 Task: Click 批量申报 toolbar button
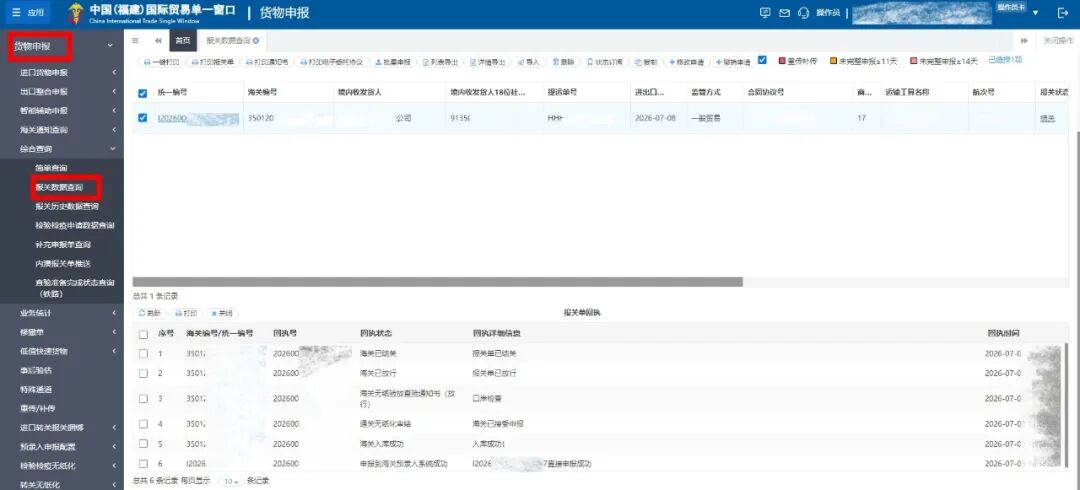[393, 62]
